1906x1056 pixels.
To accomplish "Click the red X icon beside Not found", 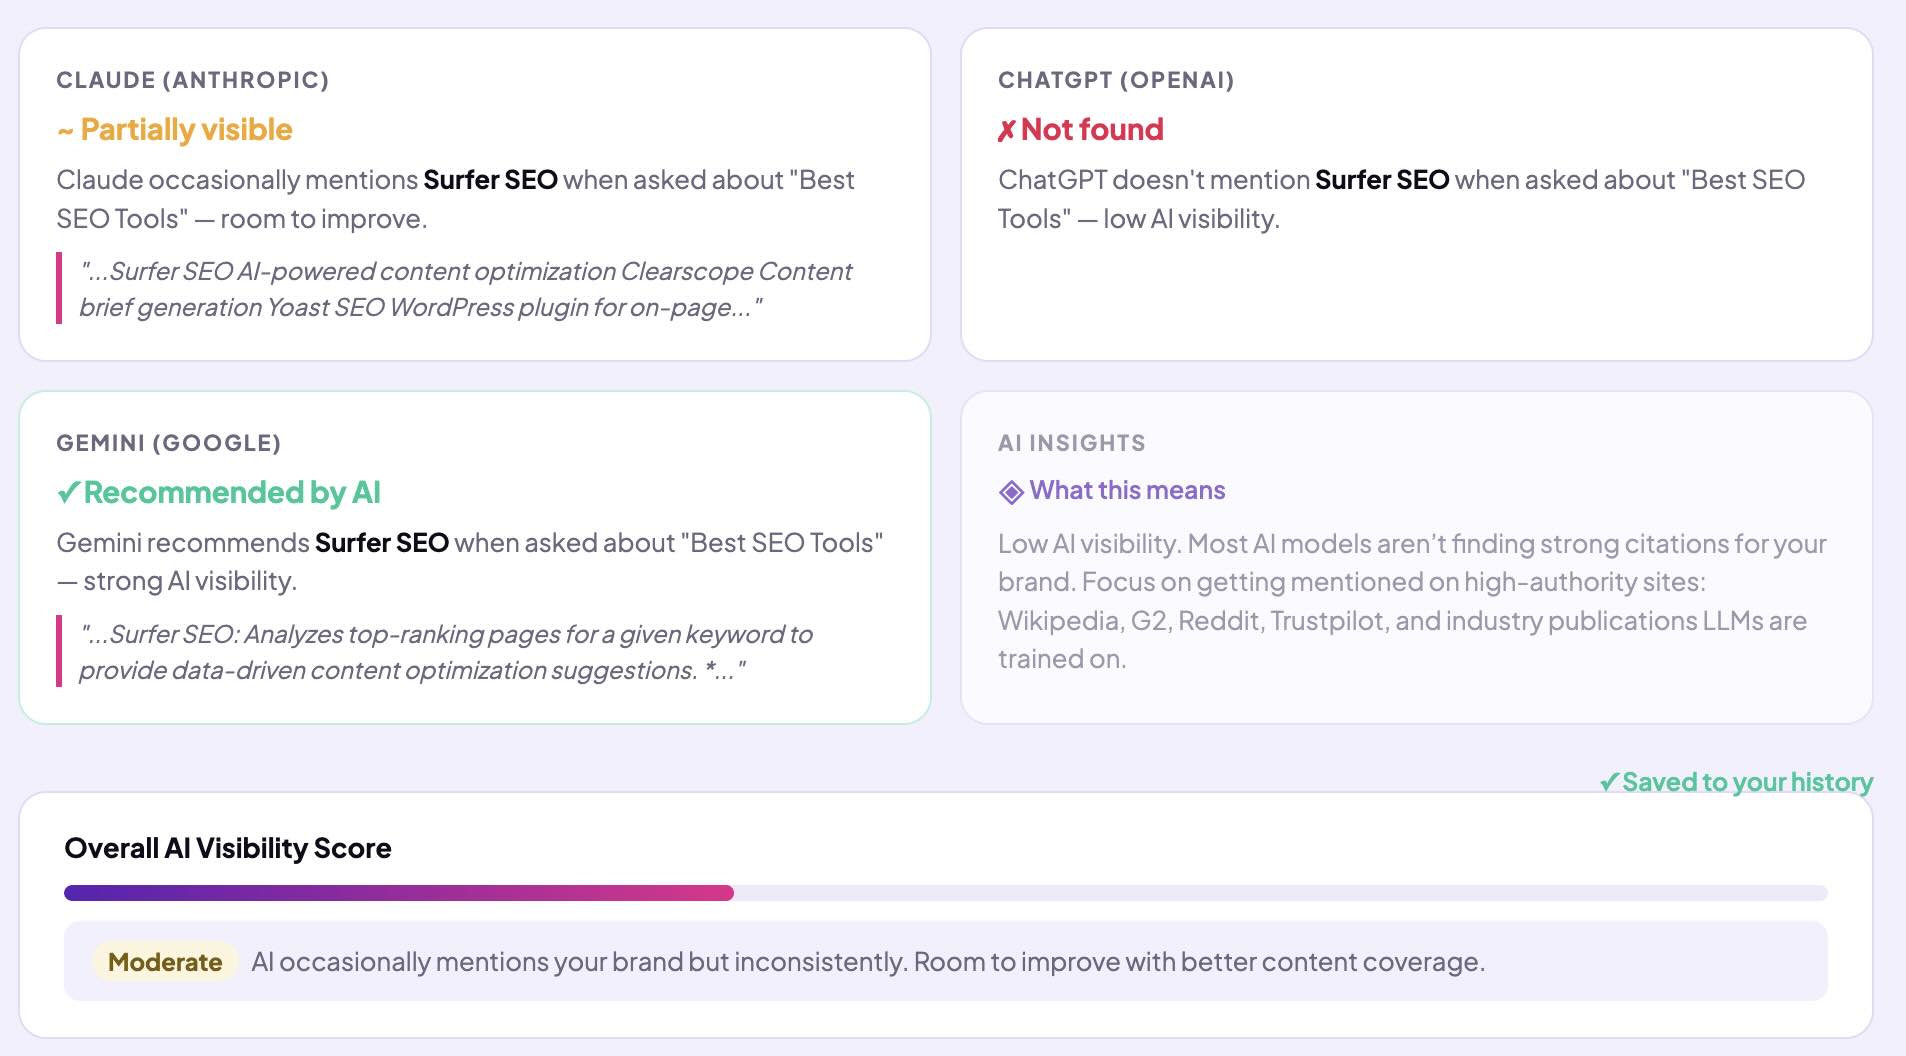I will (x=1007, y=130).
